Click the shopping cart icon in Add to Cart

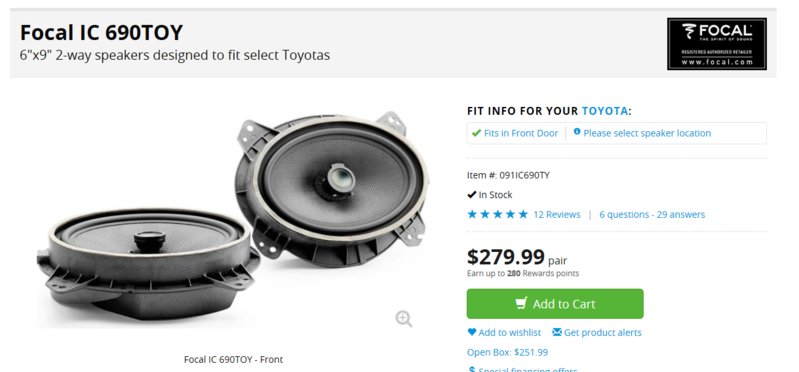pyautogui.click(x=521, y=303)
